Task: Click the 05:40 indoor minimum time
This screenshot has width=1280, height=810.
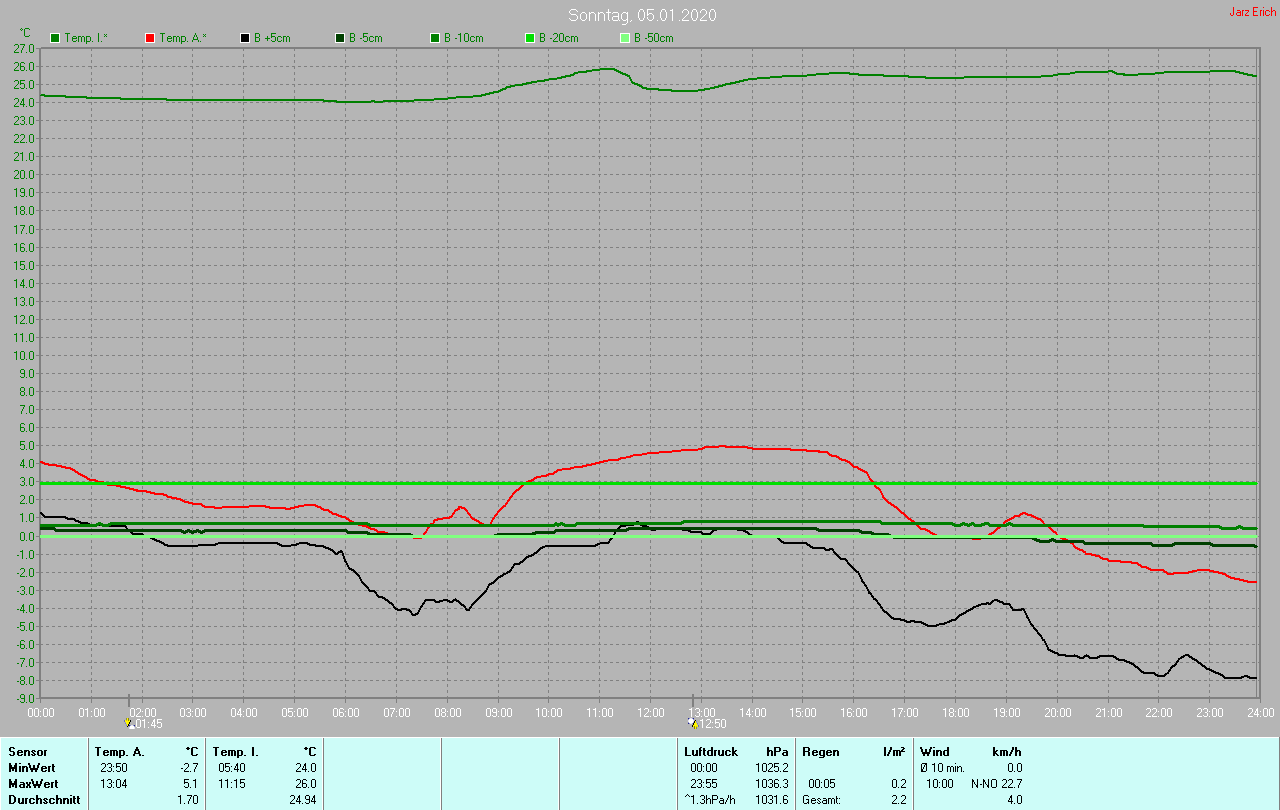Action: 232,767
